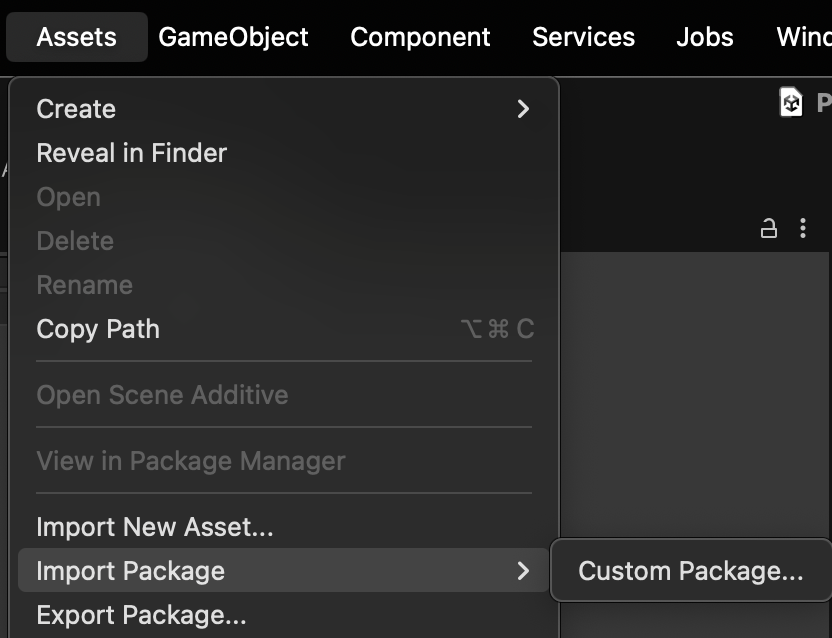Choose Import New Asset option
This screenshot has width=832, height=638.
155,527
